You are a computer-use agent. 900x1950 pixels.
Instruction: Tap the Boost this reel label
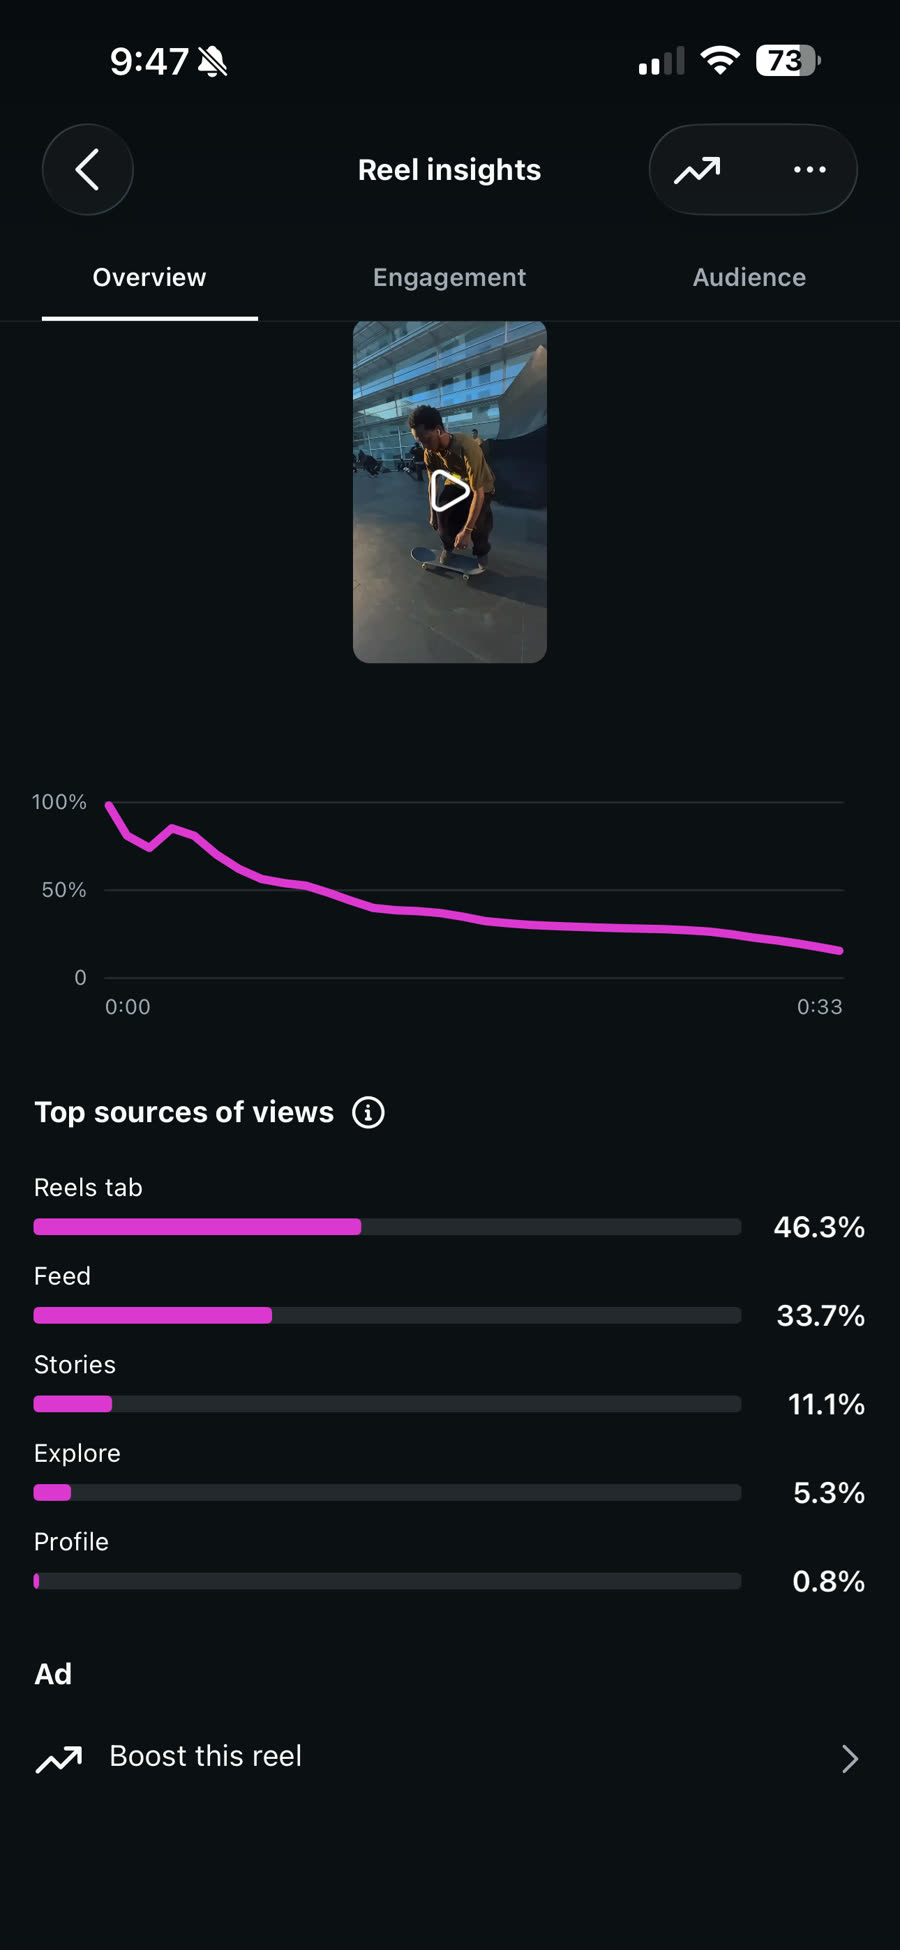point(206,1756)
